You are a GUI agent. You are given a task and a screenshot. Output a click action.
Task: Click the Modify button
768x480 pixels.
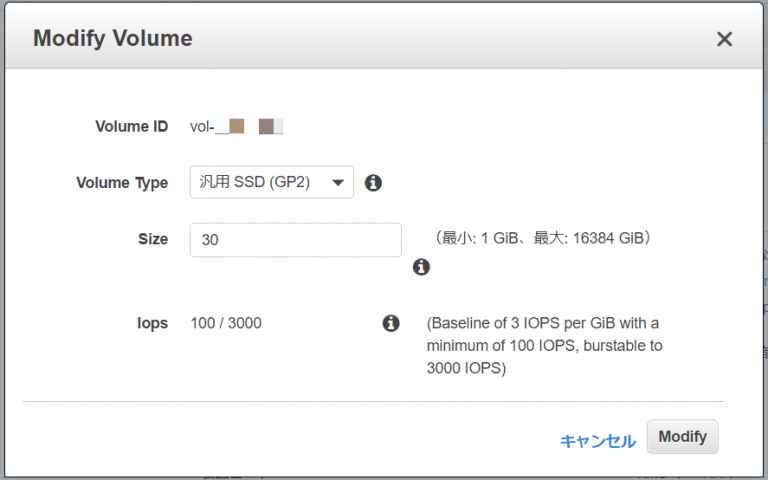(x=683, y=436)
